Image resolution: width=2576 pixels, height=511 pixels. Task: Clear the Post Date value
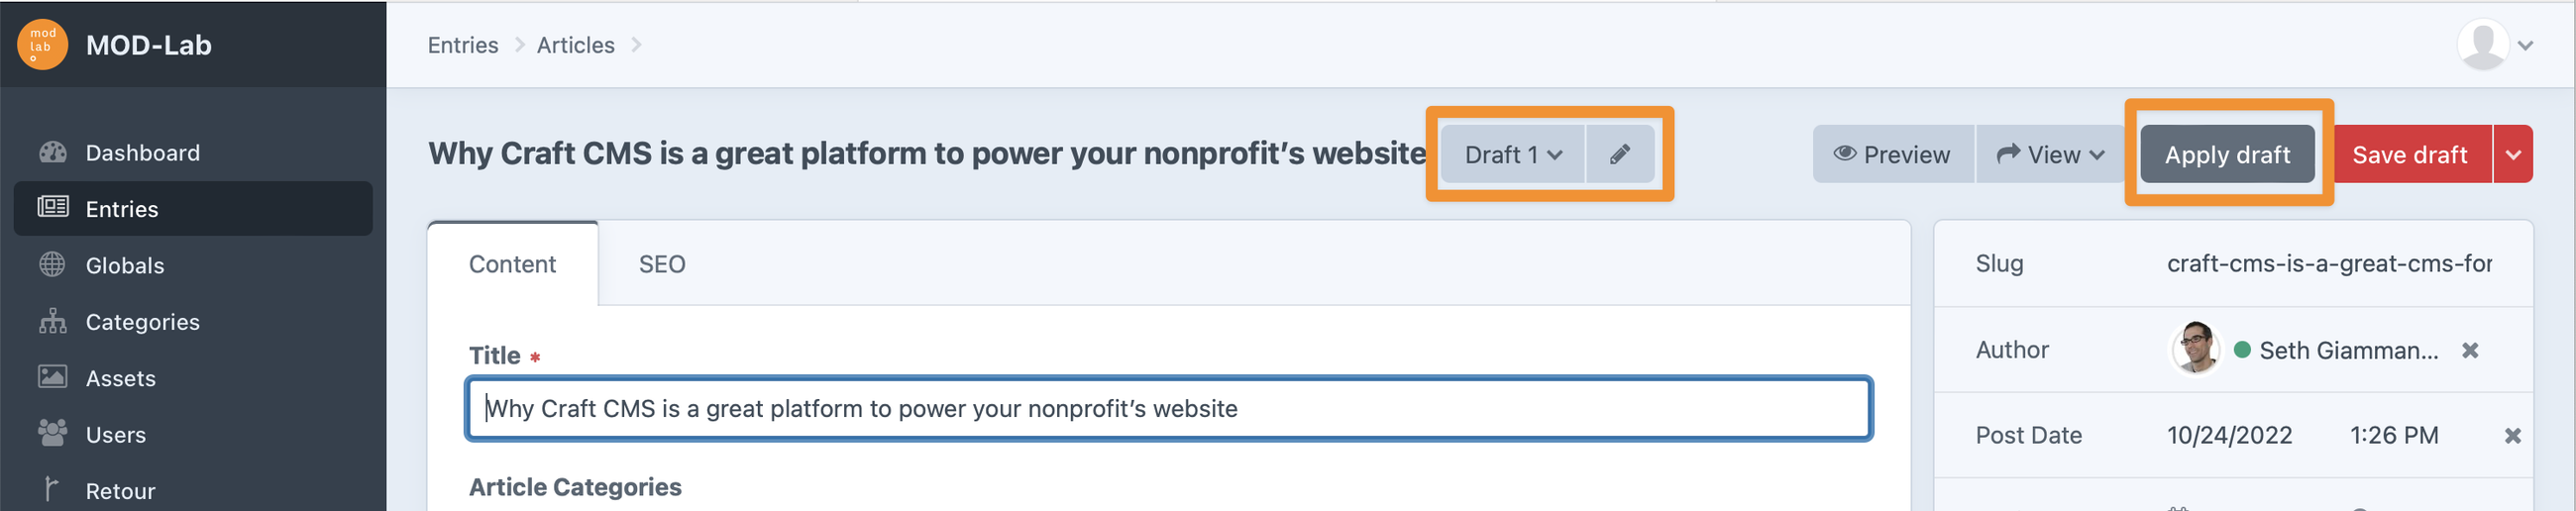click(2512, 435)
